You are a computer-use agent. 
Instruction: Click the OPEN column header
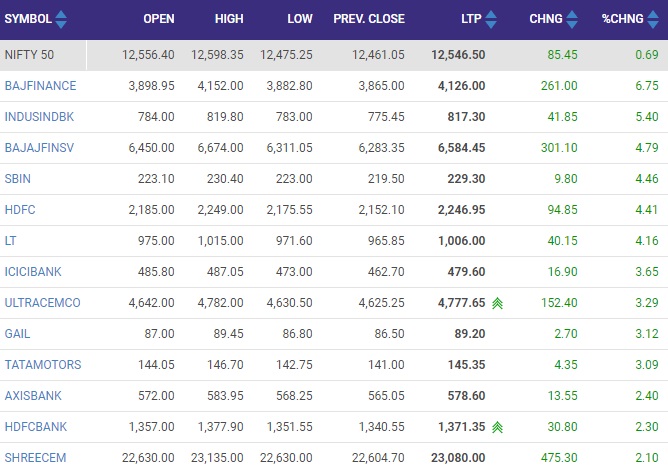(x=159, y=19)
